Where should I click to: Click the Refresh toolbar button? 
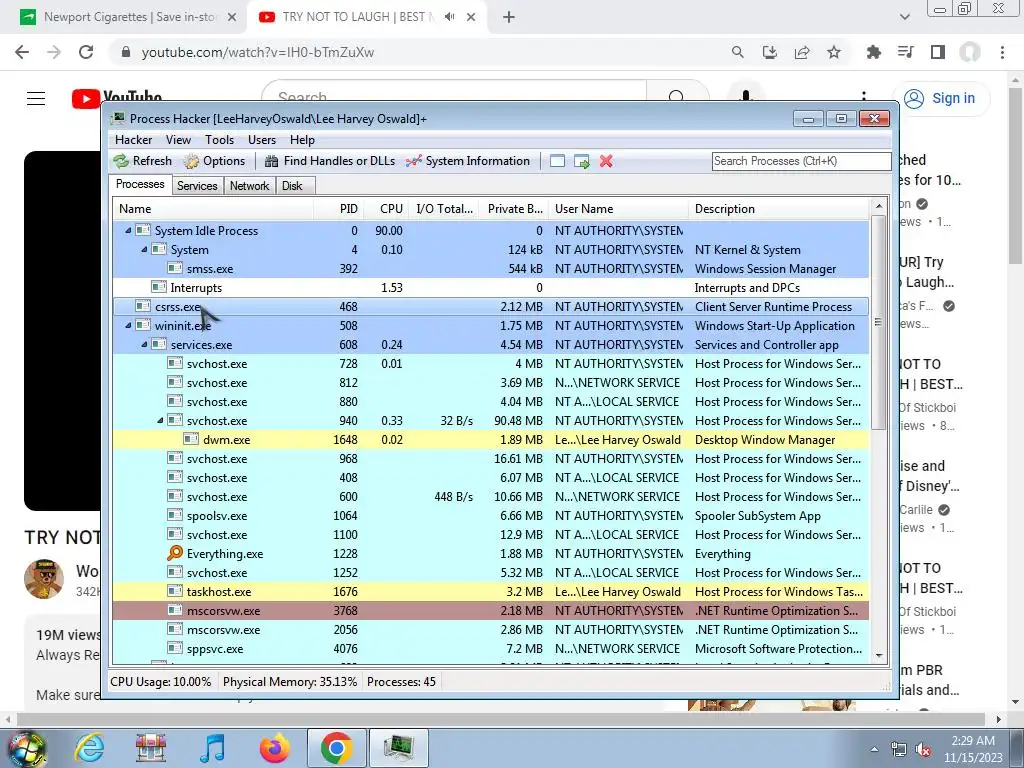(142, 161)
